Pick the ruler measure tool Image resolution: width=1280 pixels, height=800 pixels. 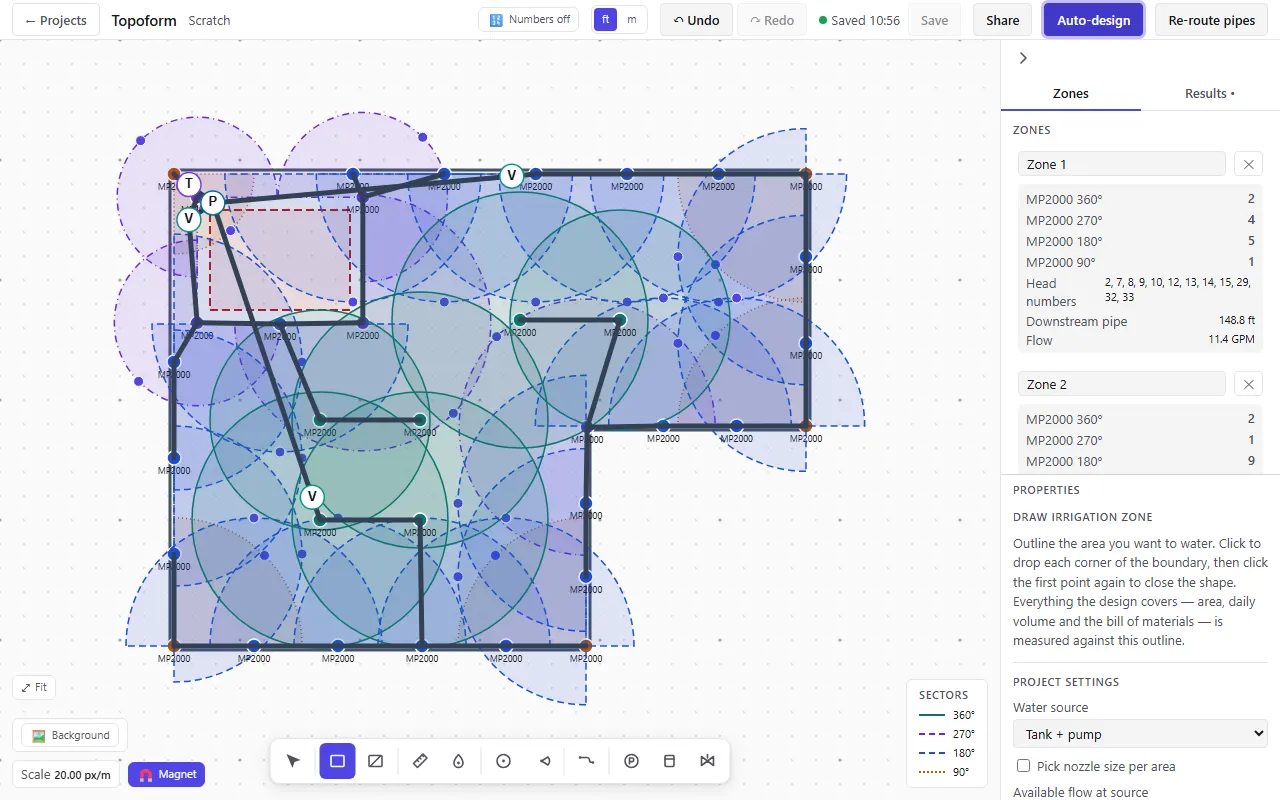point(420,761)
